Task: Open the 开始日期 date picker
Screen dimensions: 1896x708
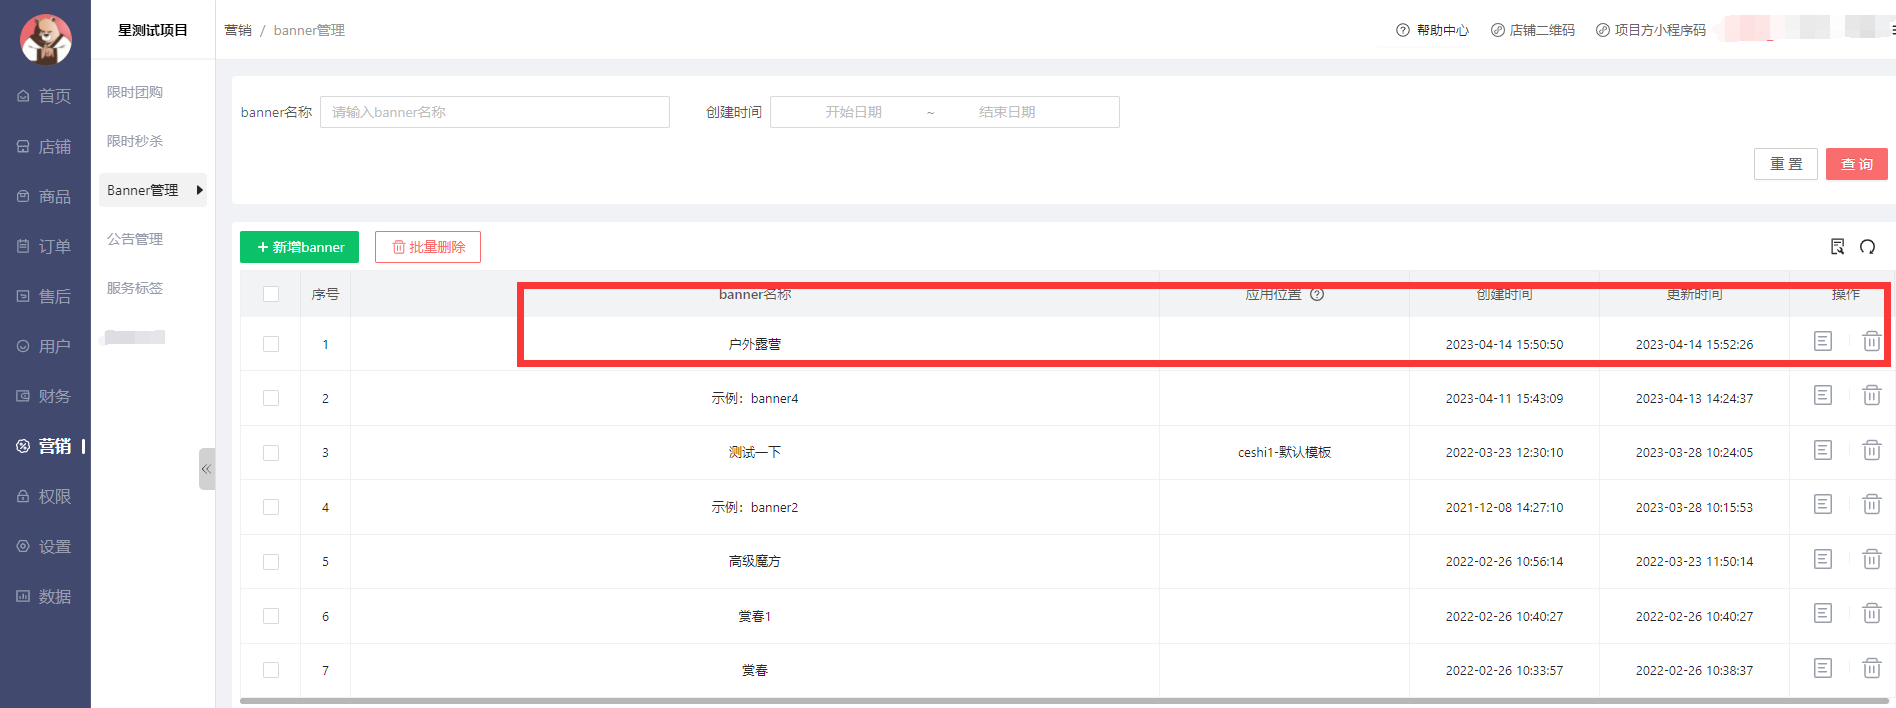Action: click(x=853, y=112)
